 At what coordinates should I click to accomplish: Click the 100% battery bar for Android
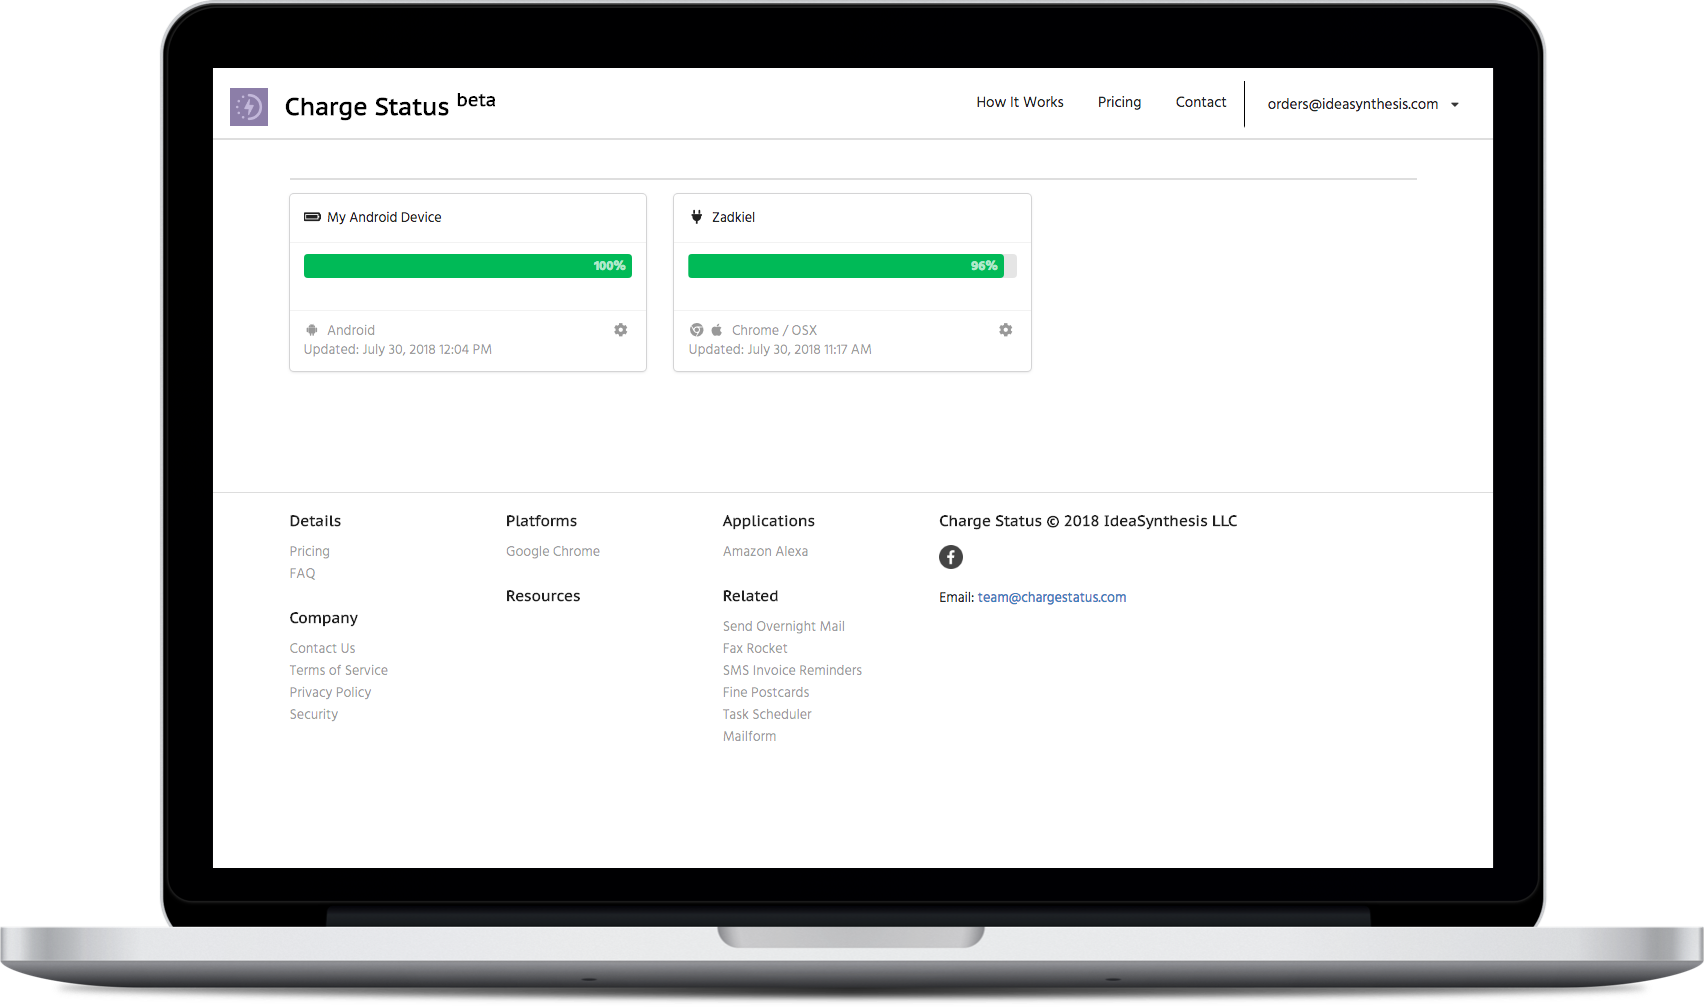tap(467, 266)
